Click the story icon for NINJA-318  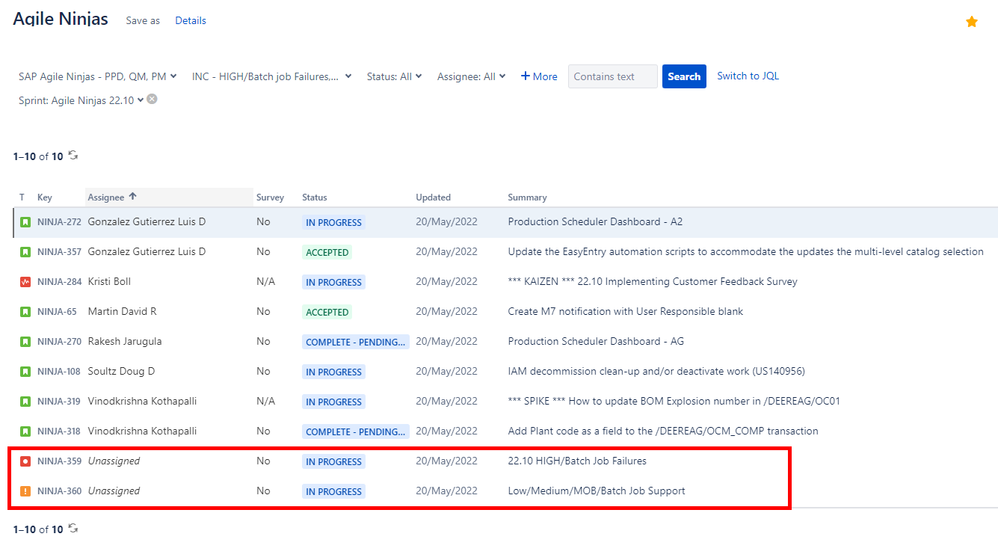pyautogui.click(x=25, y=432)
